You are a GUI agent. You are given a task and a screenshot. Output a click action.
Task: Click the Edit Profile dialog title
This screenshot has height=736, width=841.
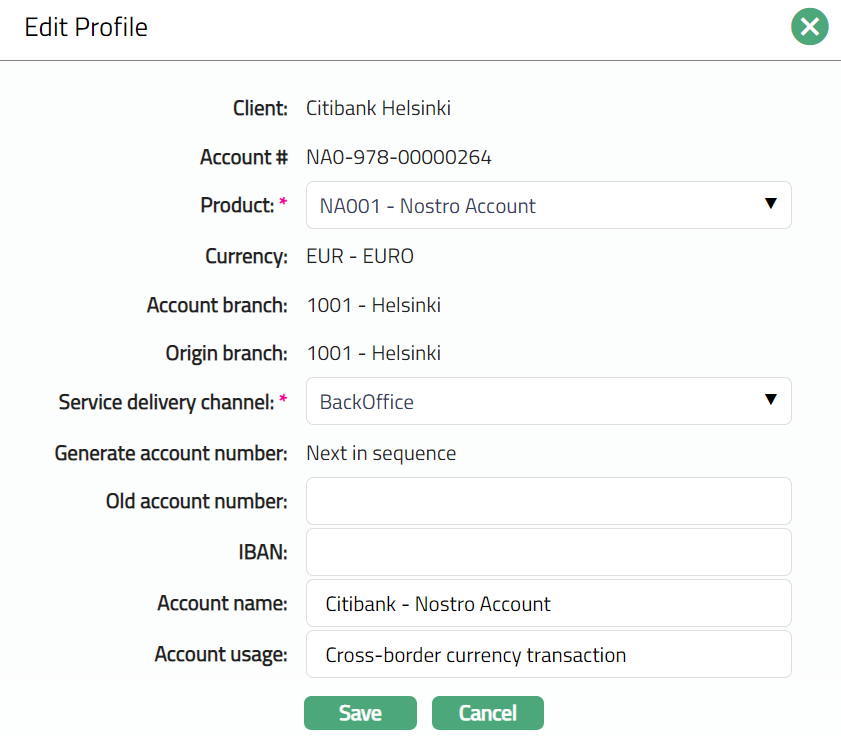click(x=86, y=27)
